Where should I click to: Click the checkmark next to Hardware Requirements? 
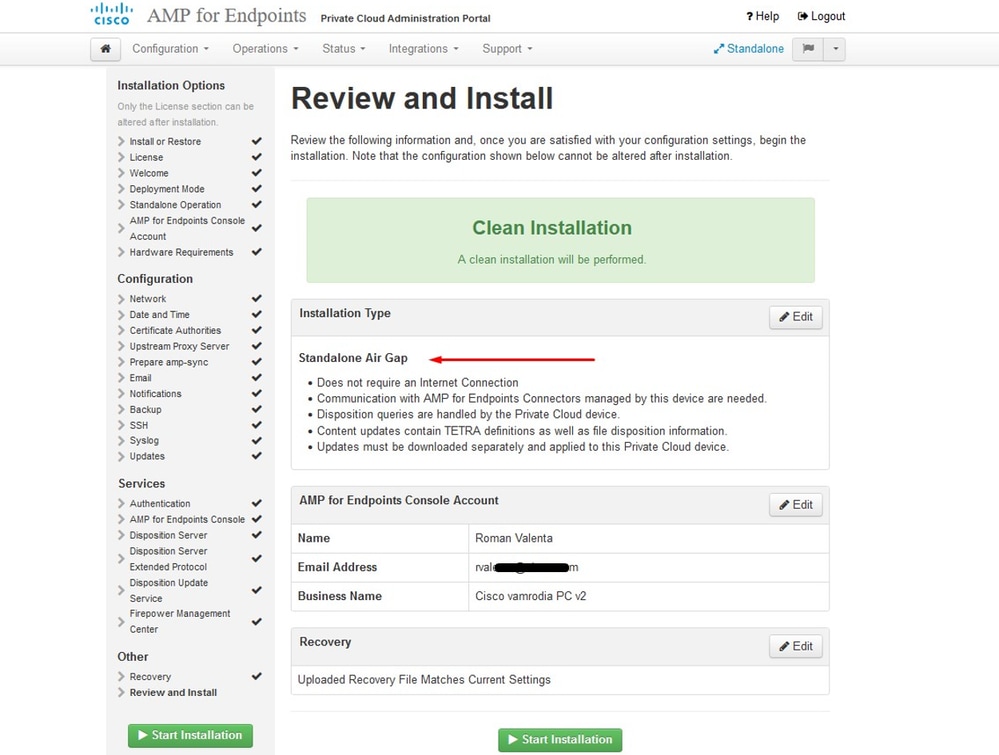(257, 252)
